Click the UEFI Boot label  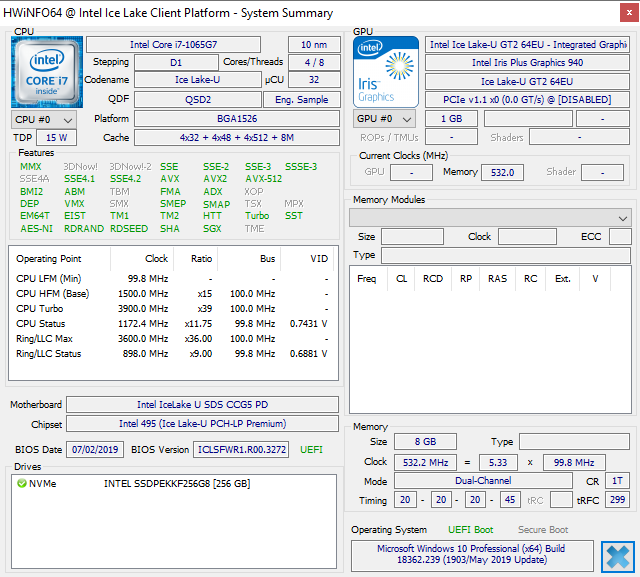[471, 530]
